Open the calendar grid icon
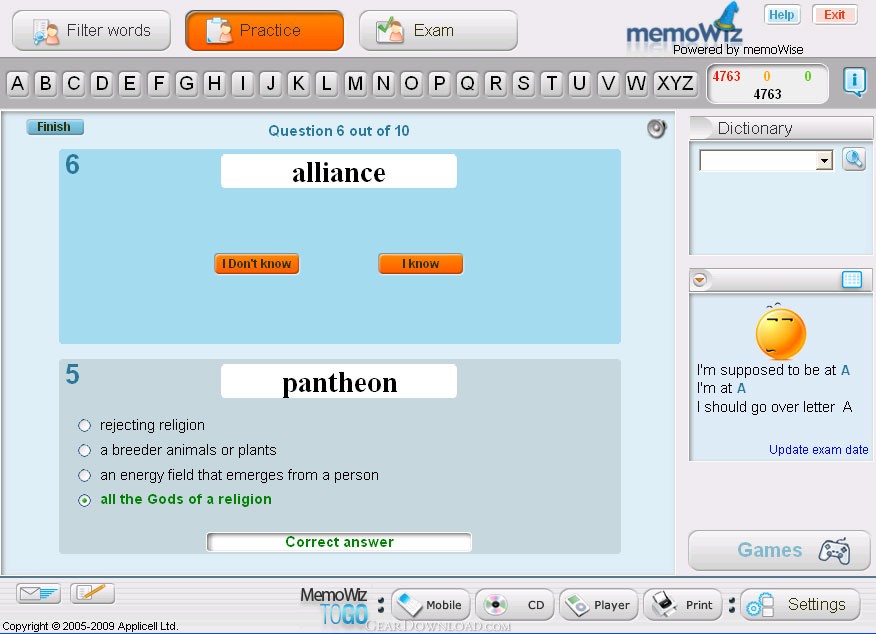The height and width of the screenshot is (634, 876). click(x=851, y=279)
